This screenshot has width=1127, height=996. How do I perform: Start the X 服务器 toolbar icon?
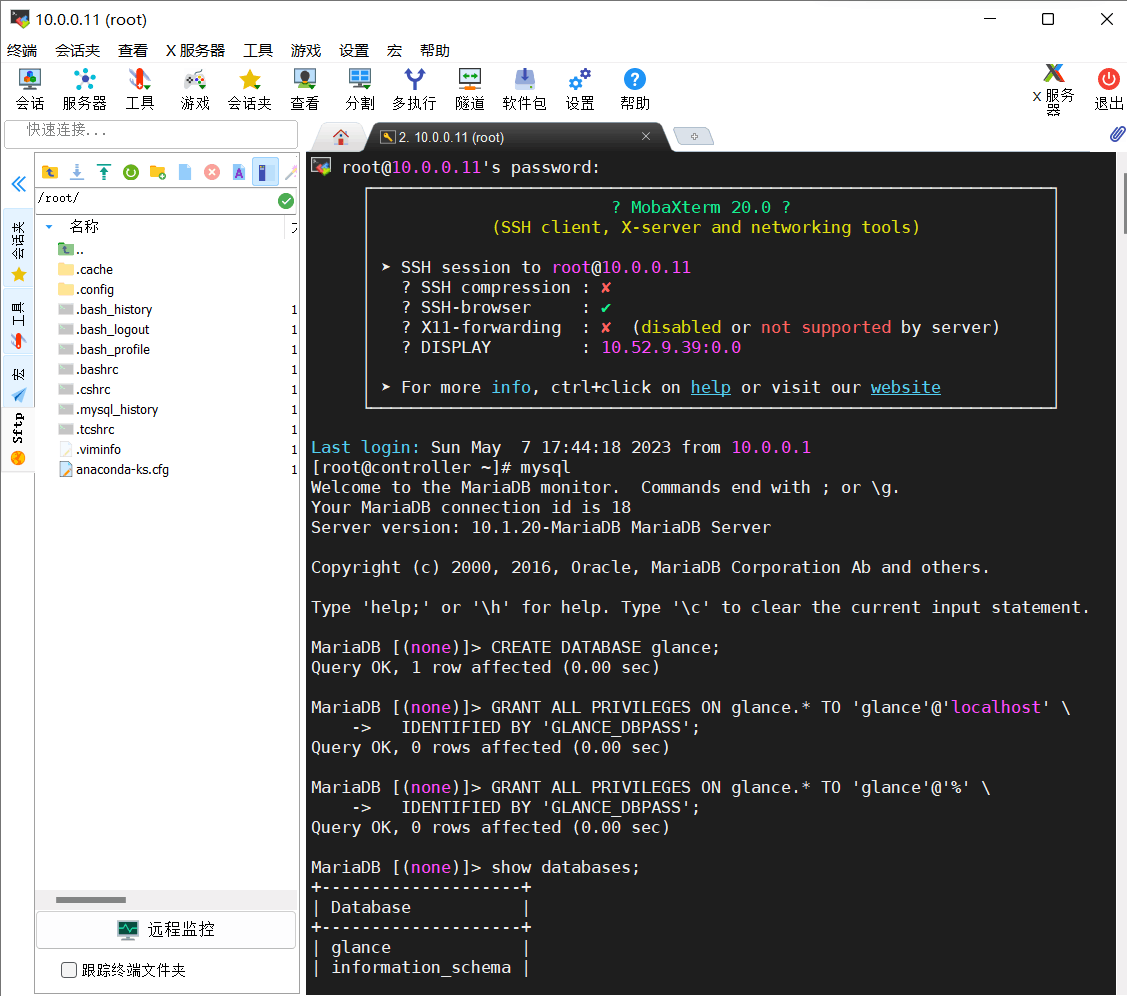(1053, 89)
